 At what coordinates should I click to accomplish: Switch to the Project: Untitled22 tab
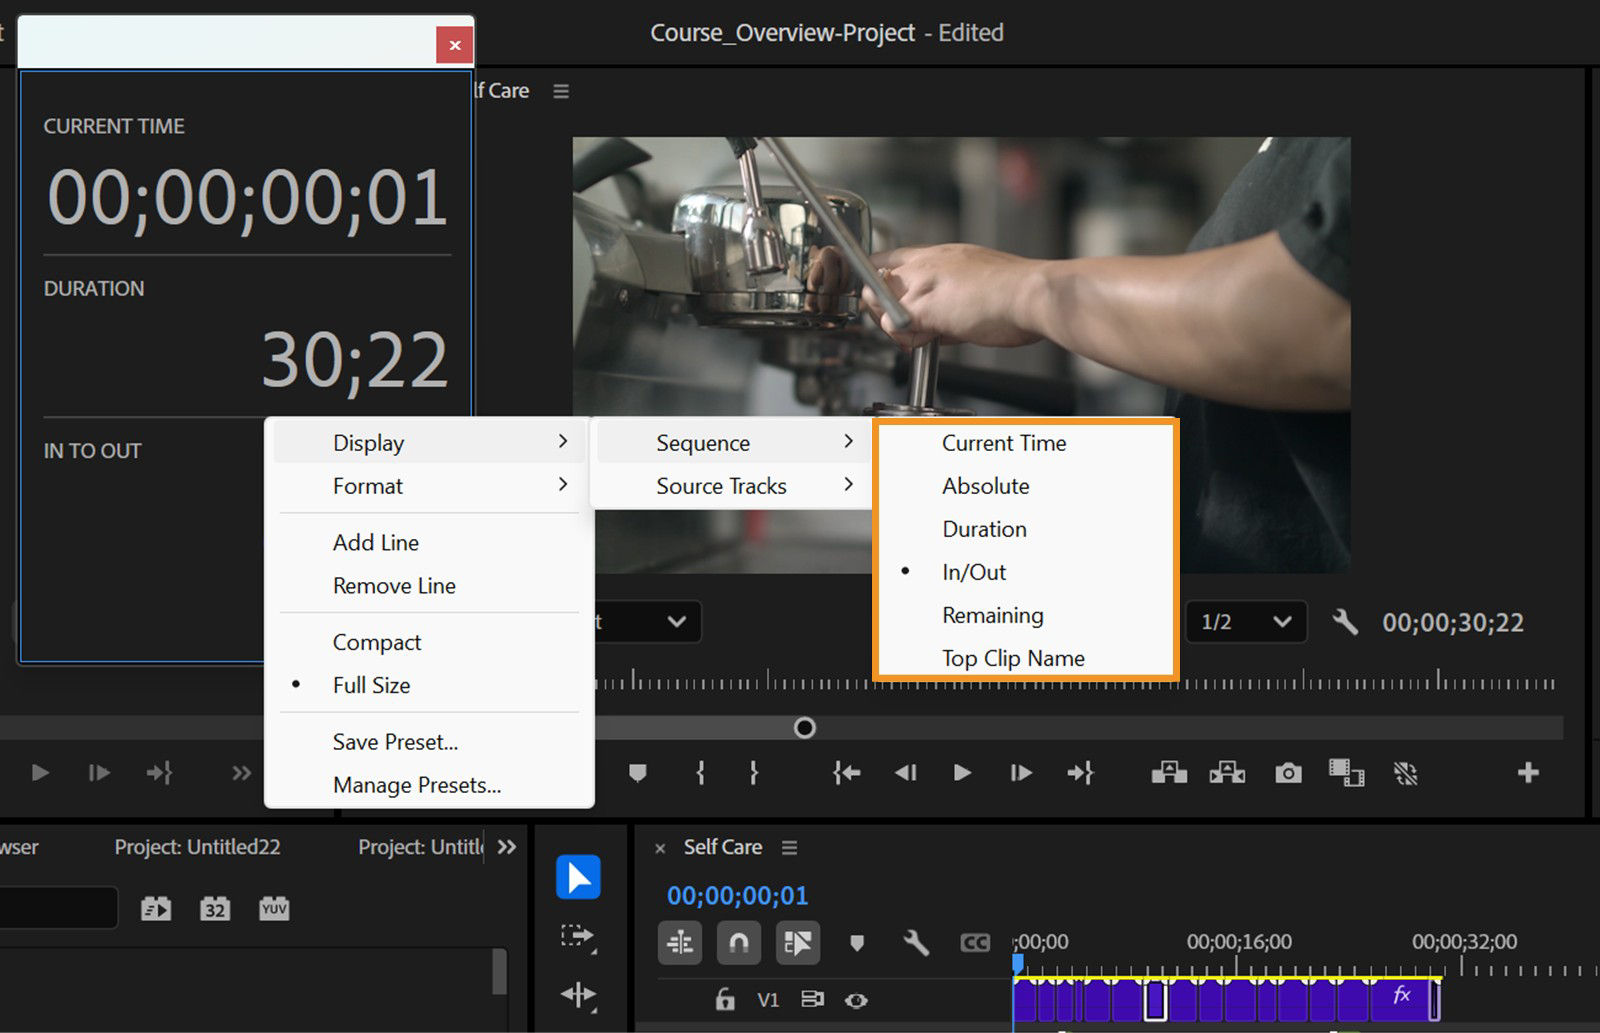[198, 846]
